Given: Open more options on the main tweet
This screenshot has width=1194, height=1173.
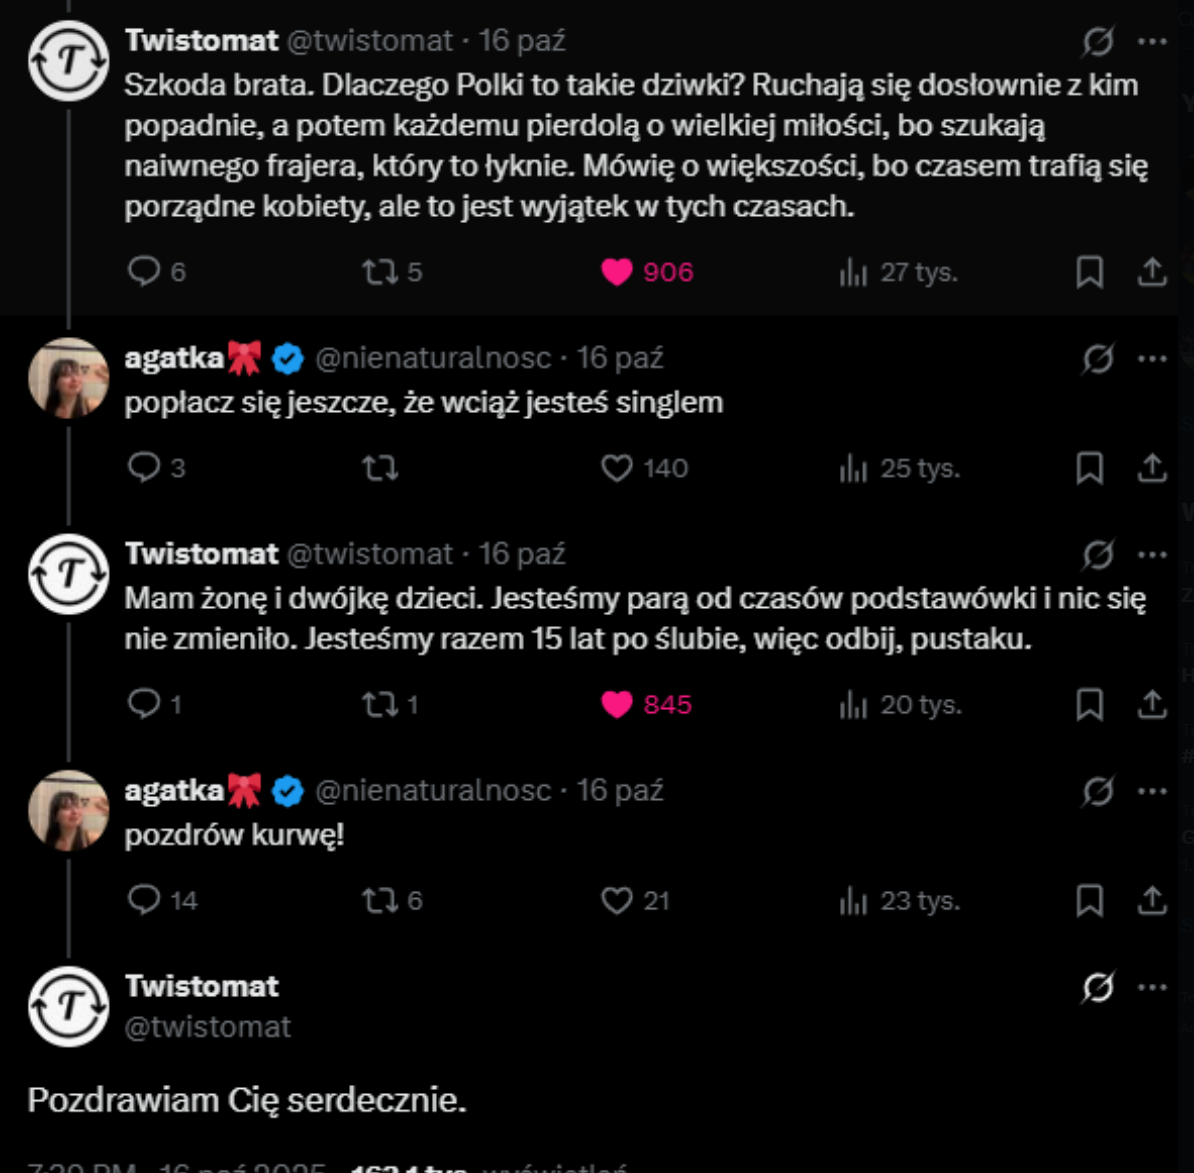Looking at the screenshot, I should point(1152,987).
